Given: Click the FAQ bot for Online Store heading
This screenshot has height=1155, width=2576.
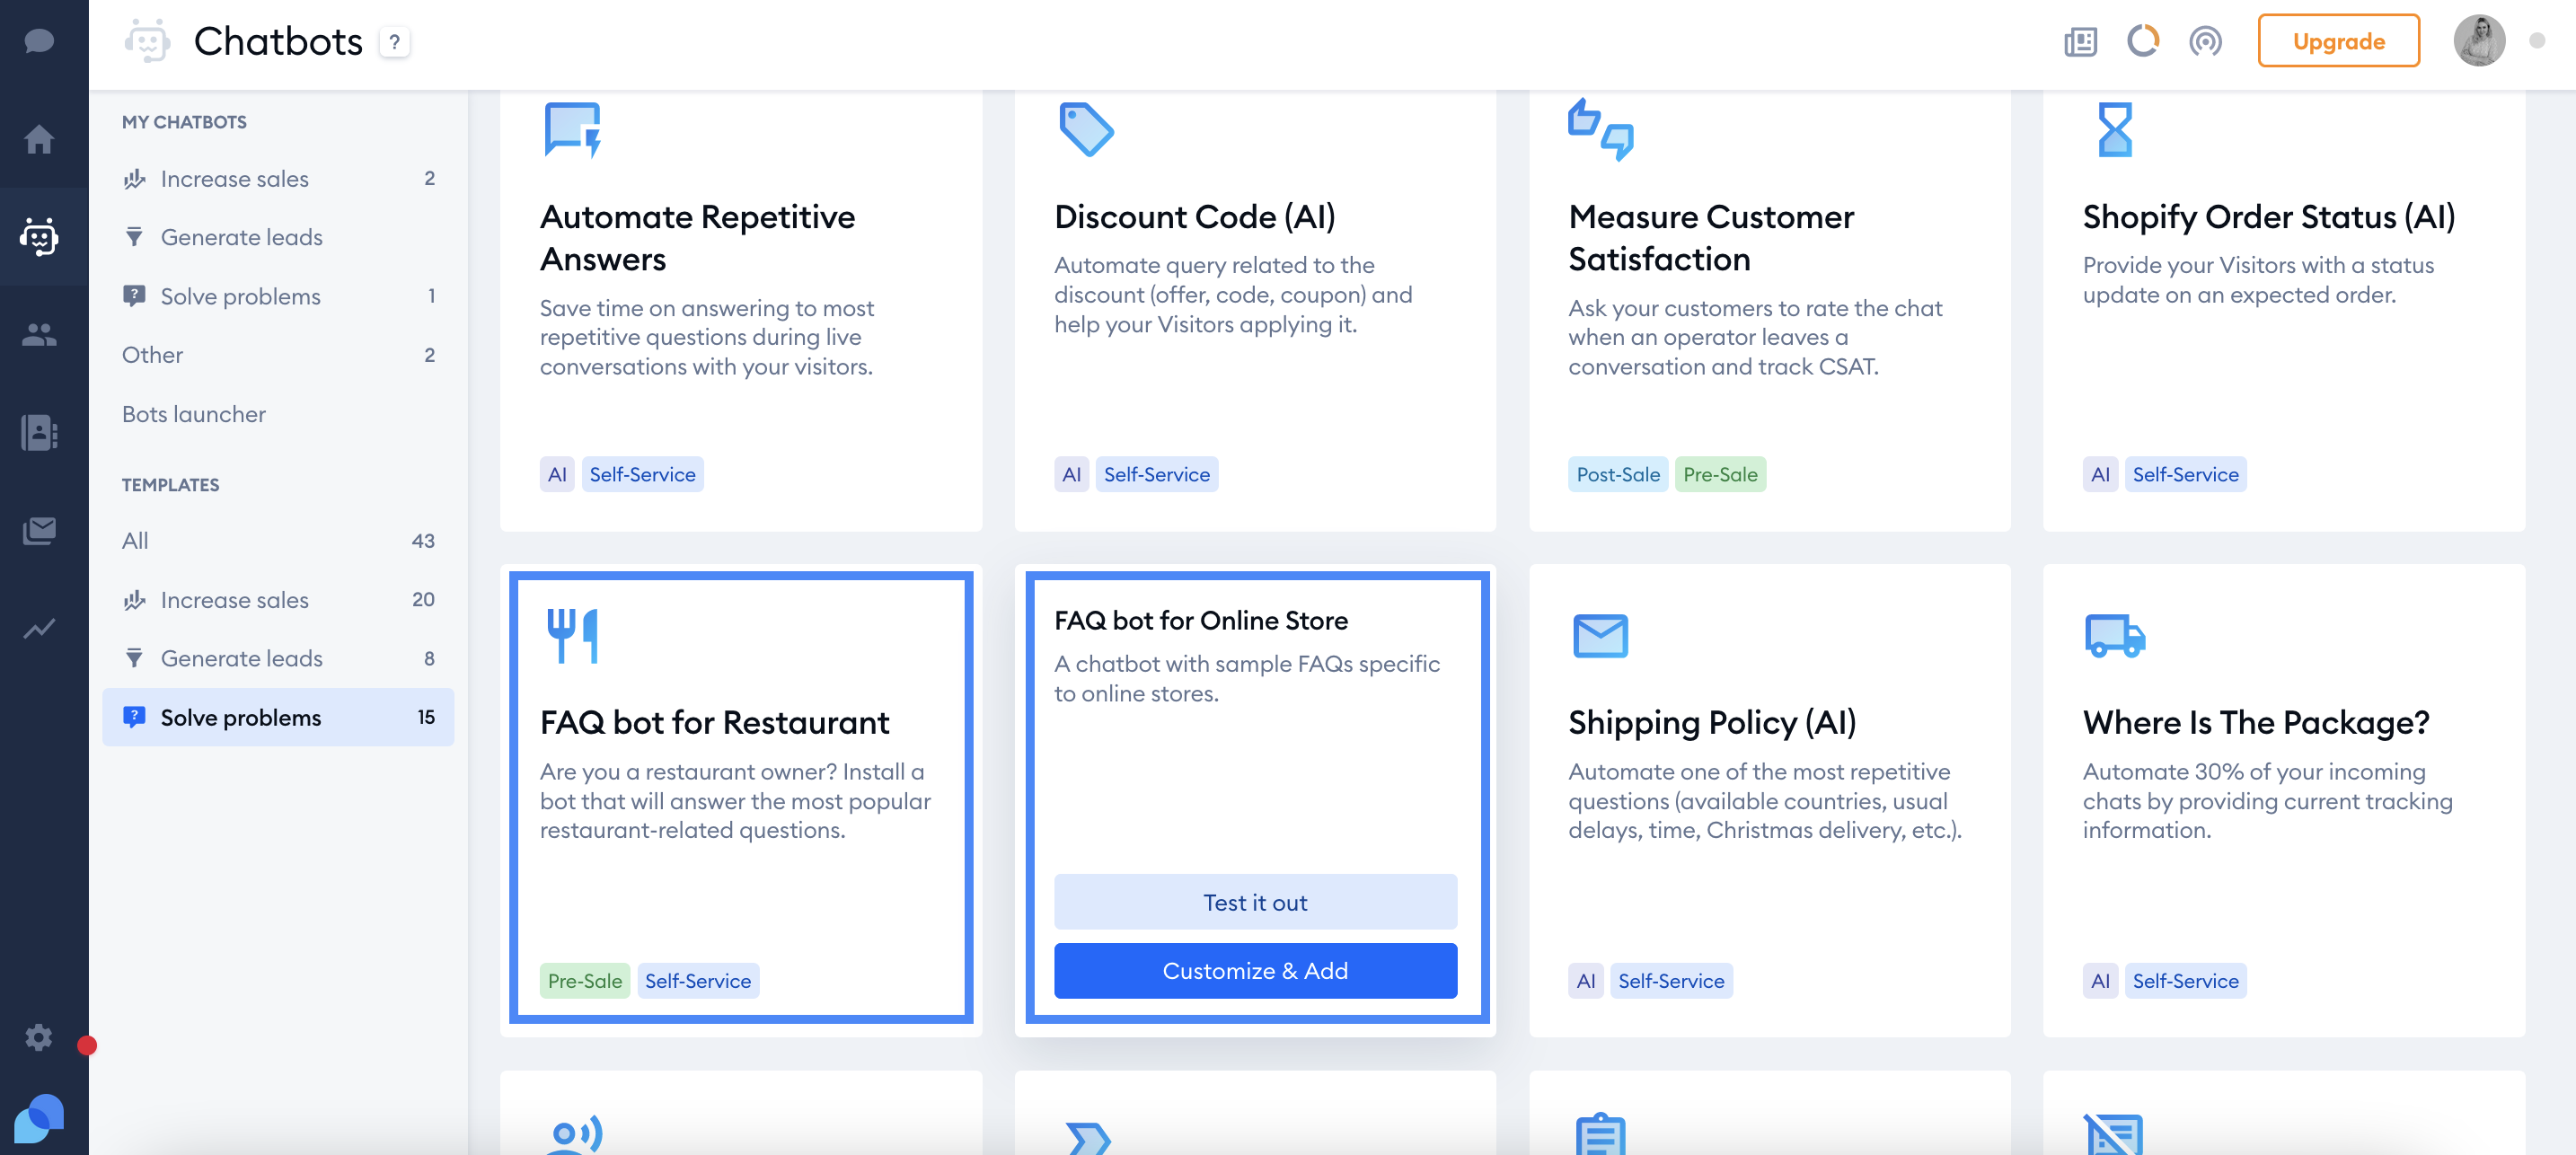Looking at the screenshot, I should [1201, 620].
